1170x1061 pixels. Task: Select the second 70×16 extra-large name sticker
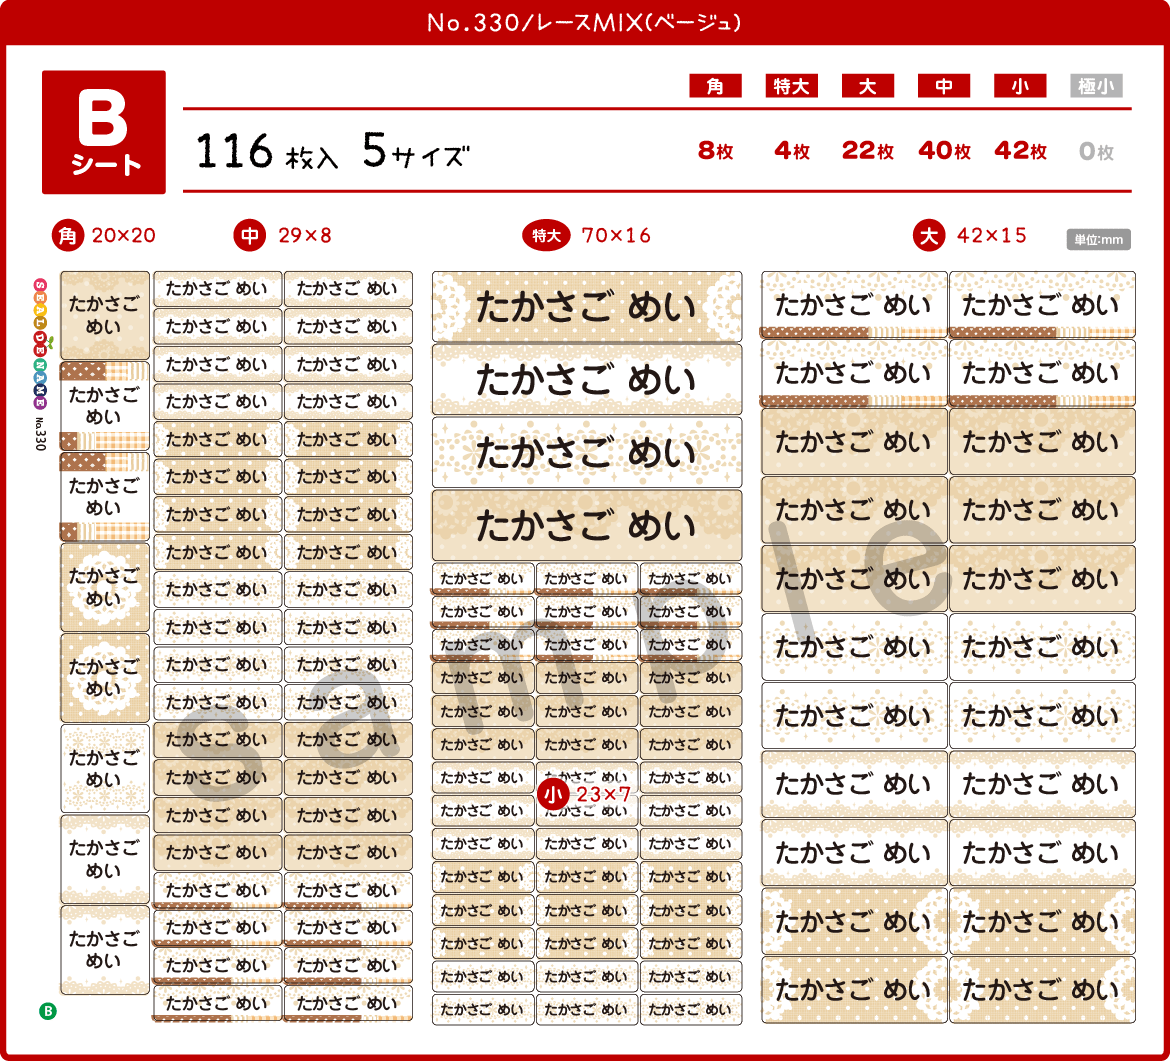pos(587,379)
